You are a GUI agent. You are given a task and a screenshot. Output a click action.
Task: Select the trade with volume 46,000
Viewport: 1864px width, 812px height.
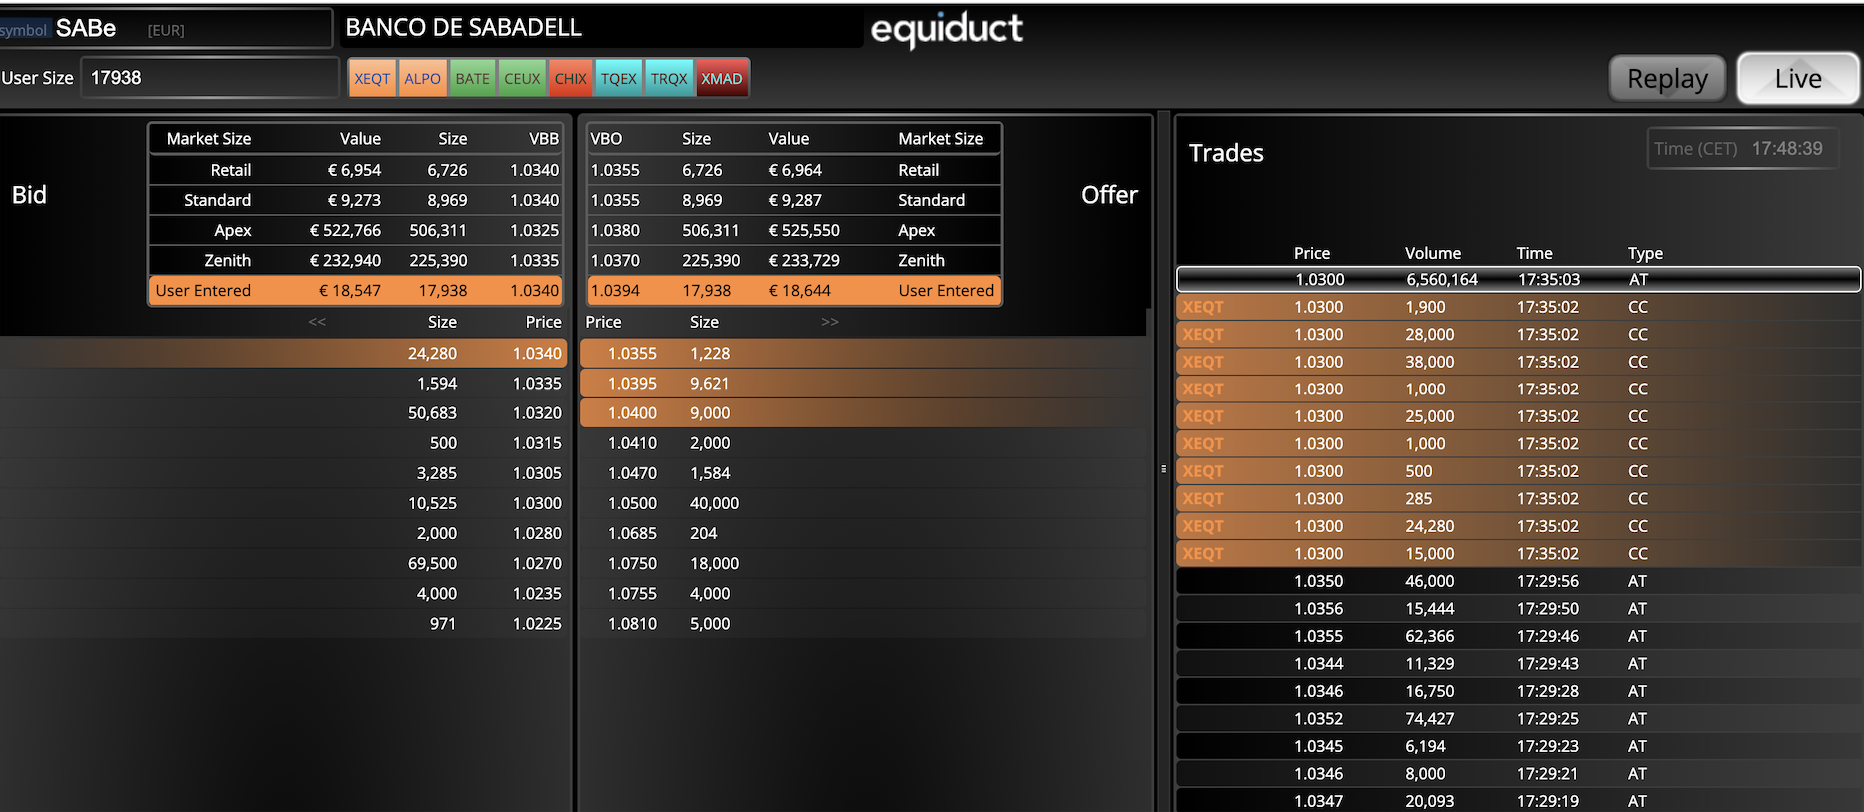tap(1519, 581)
